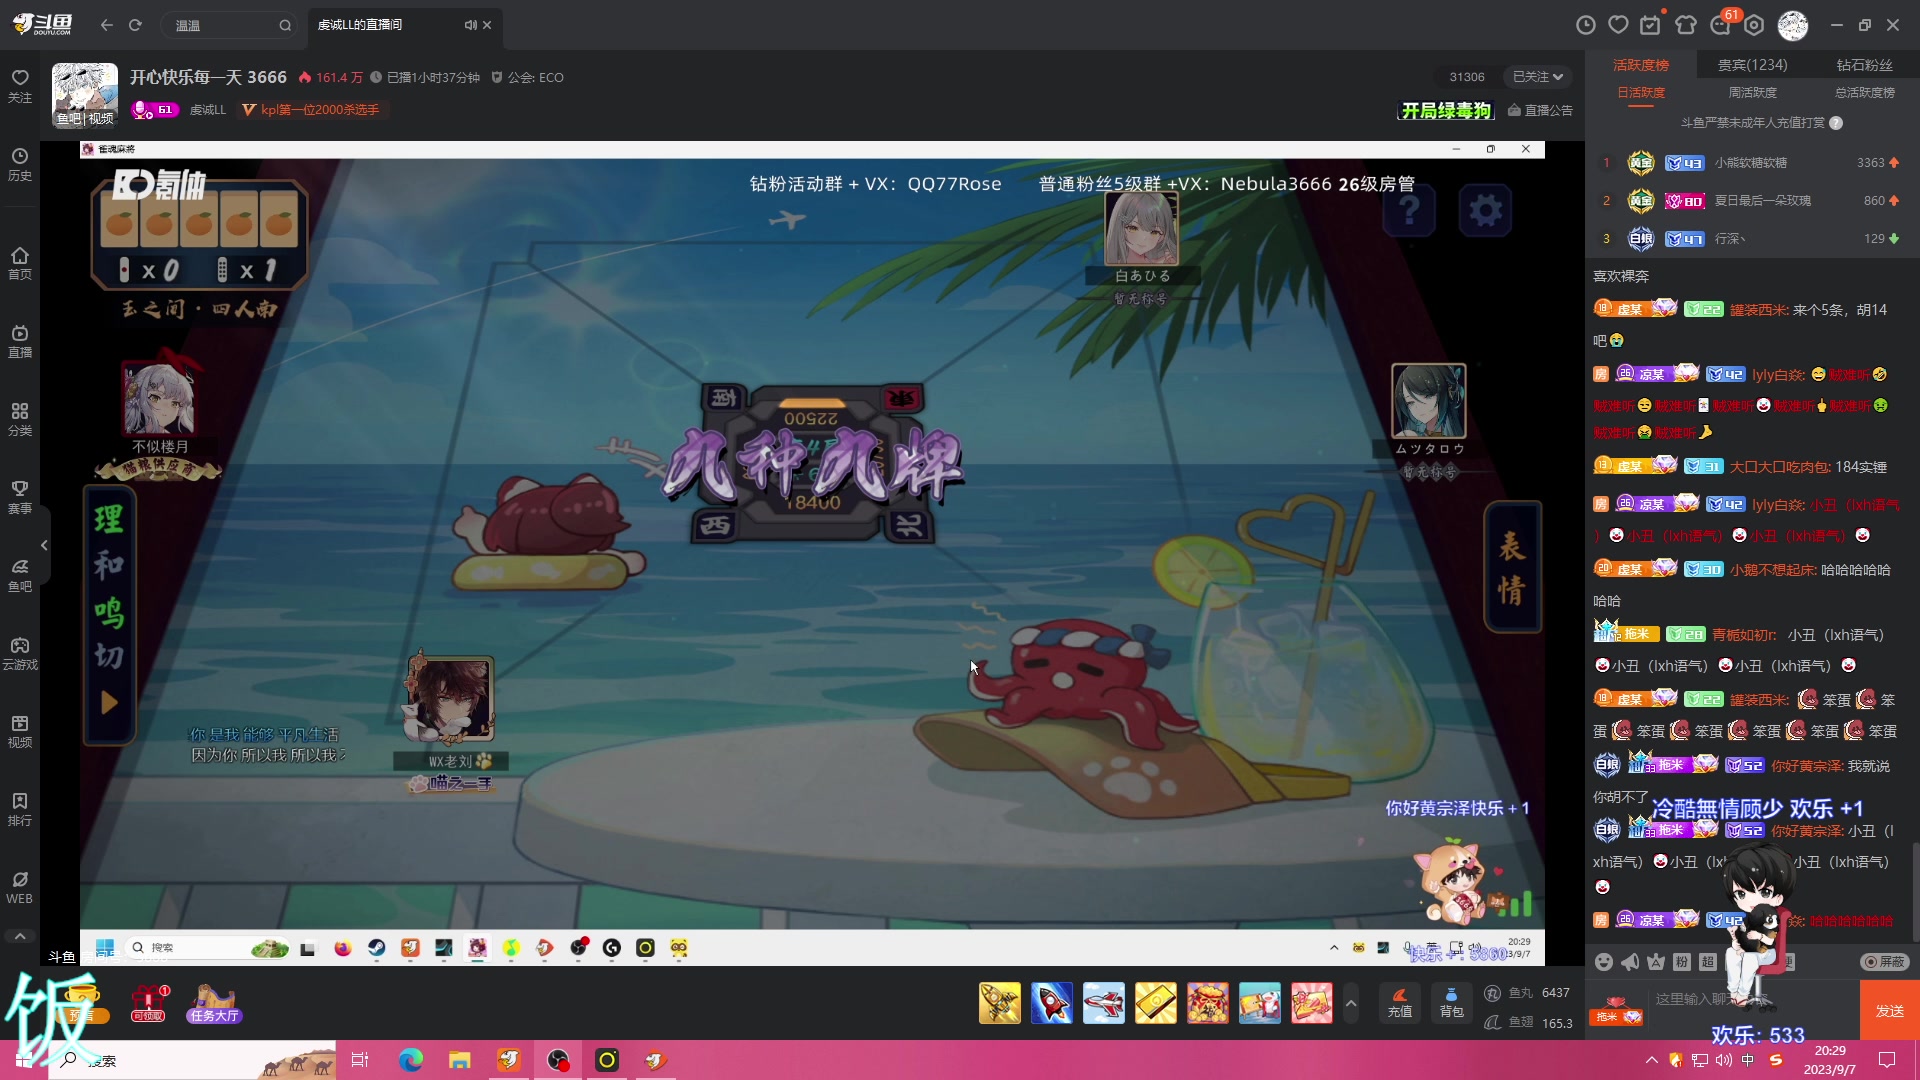Open 分类 in left sidebar
The width and height of the screenshot is (1920, 1080).
pyautogui.click(x=20, y=419)
